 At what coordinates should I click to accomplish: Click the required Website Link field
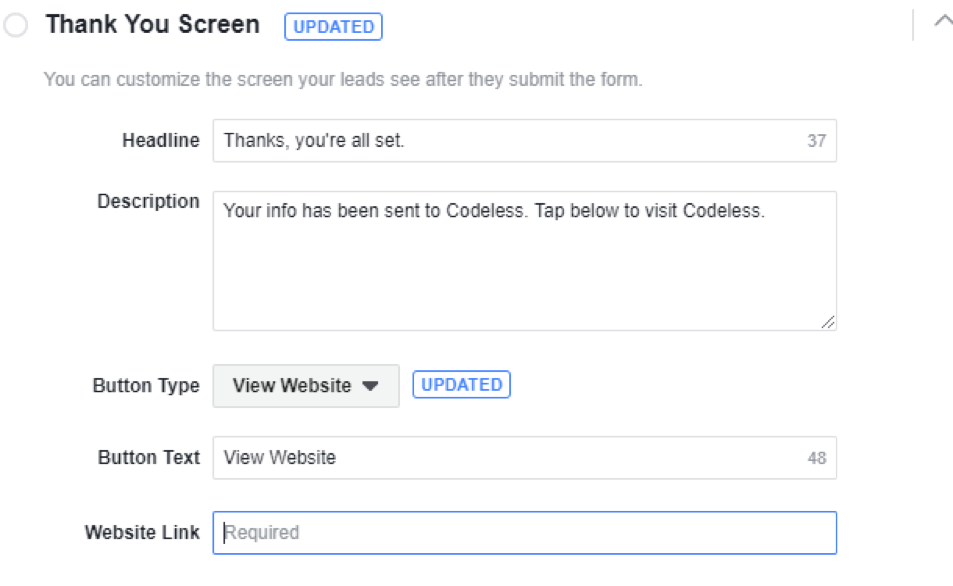[x=524, y=533]
